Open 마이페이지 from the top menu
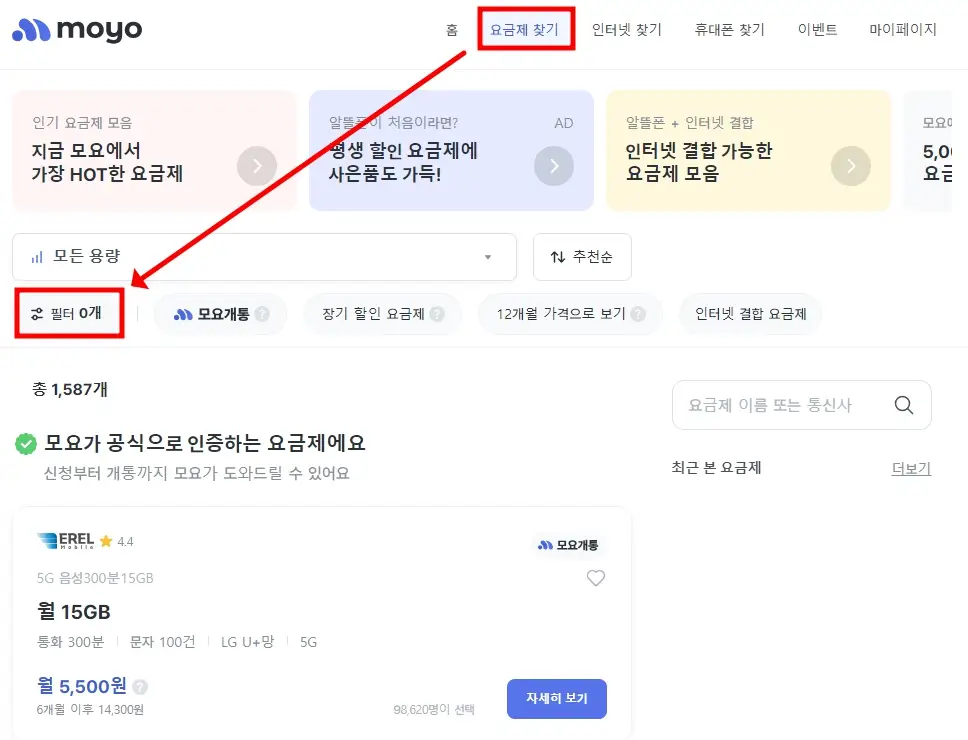Viewport: 968px width, 740px height. click(x=901, y=30)
